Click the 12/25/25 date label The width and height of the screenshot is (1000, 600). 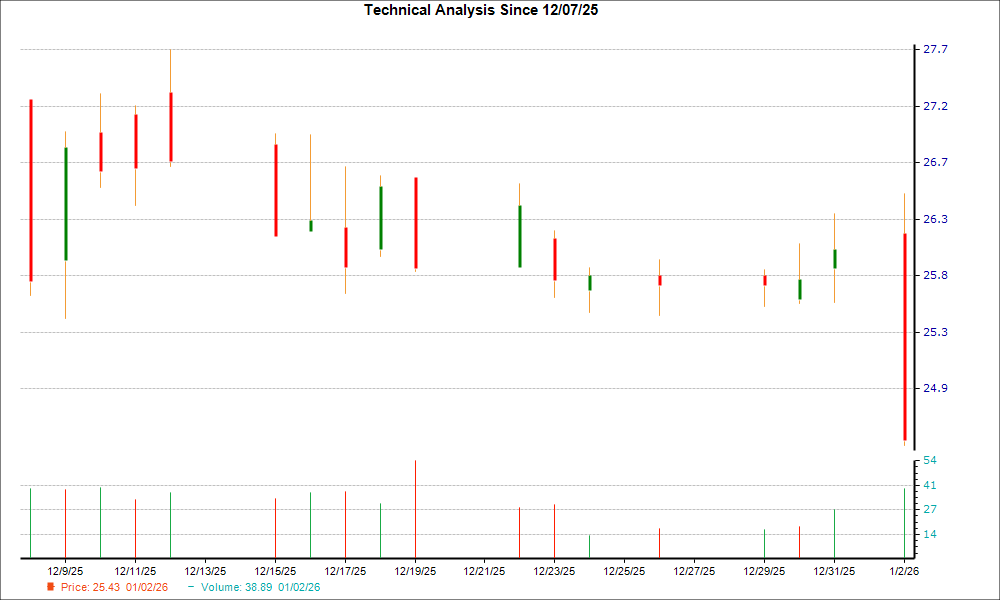624,571
